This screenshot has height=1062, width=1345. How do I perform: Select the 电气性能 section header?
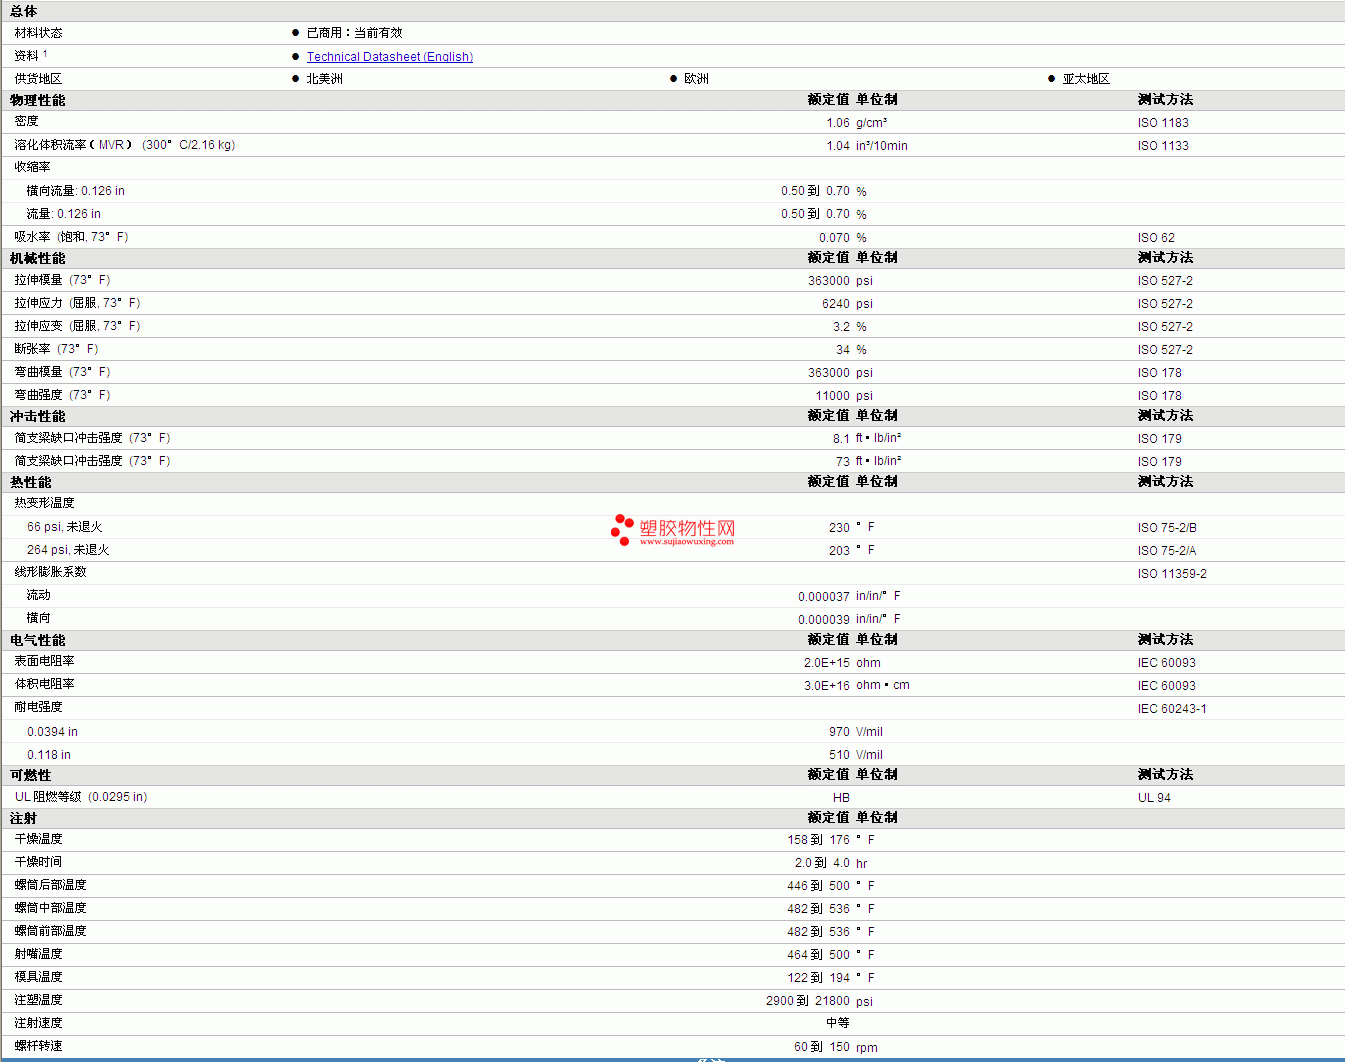click(x=38, y=640)
